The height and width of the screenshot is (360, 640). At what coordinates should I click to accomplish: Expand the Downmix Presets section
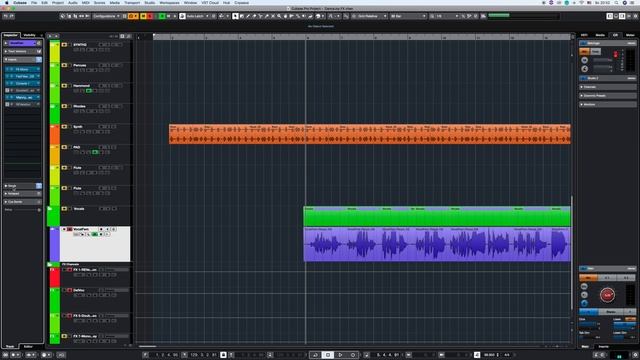[581, 96]
